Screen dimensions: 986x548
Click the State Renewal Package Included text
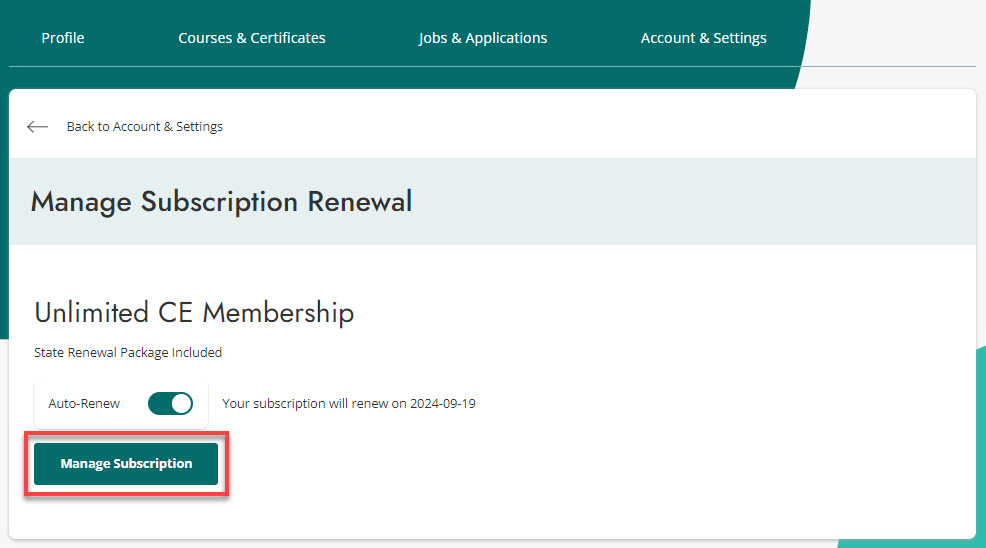click(x=128, y=353)
